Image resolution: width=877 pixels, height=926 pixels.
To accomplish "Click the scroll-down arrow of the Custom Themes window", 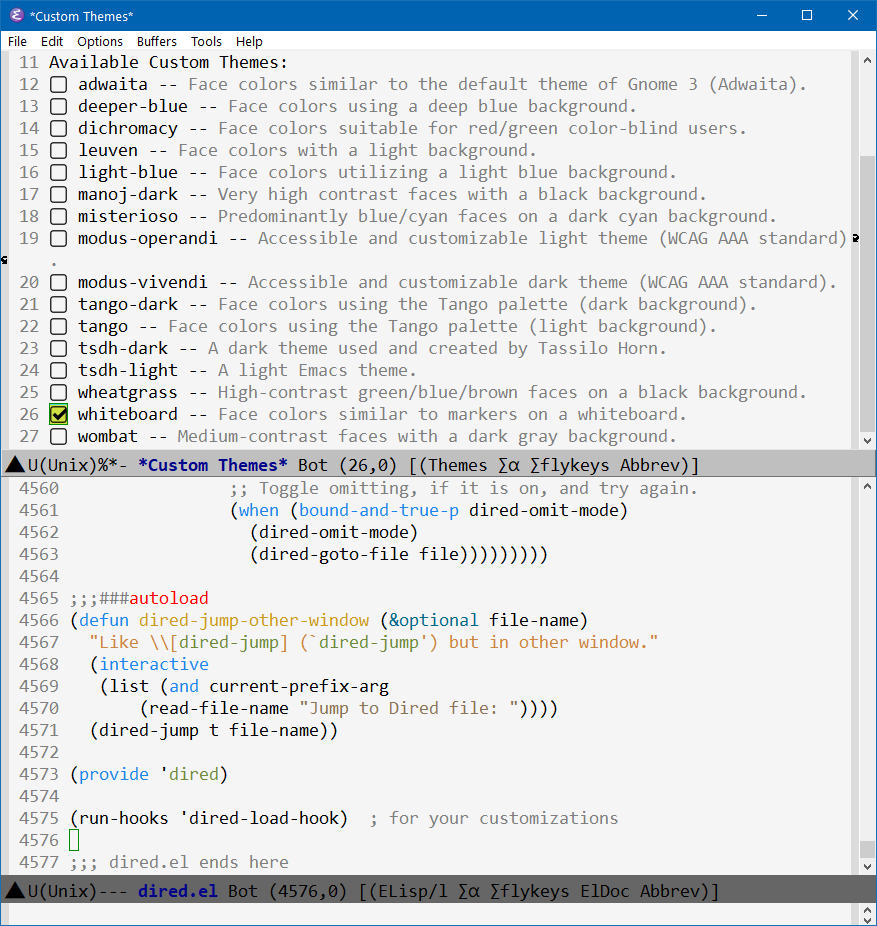I will click(867, 441).
